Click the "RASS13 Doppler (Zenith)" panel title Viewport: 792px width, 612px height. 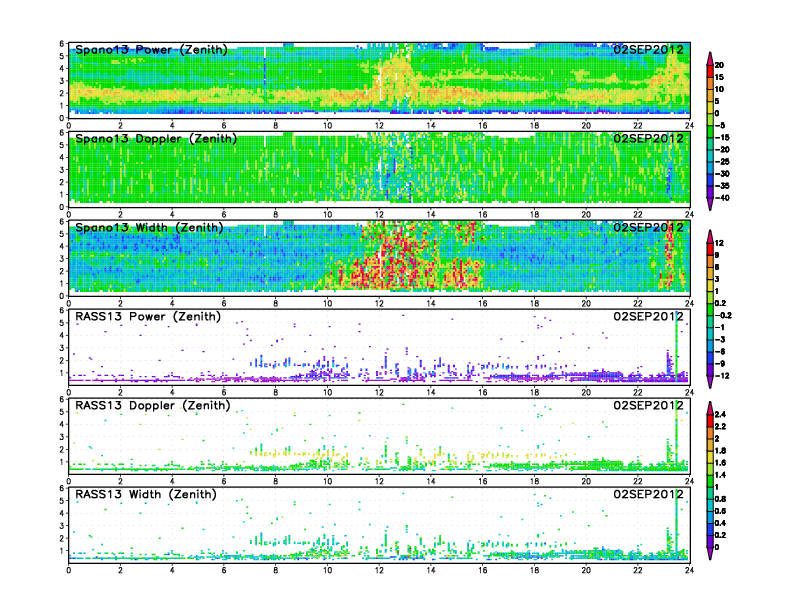pyautogui.click(x=153, y=405)
